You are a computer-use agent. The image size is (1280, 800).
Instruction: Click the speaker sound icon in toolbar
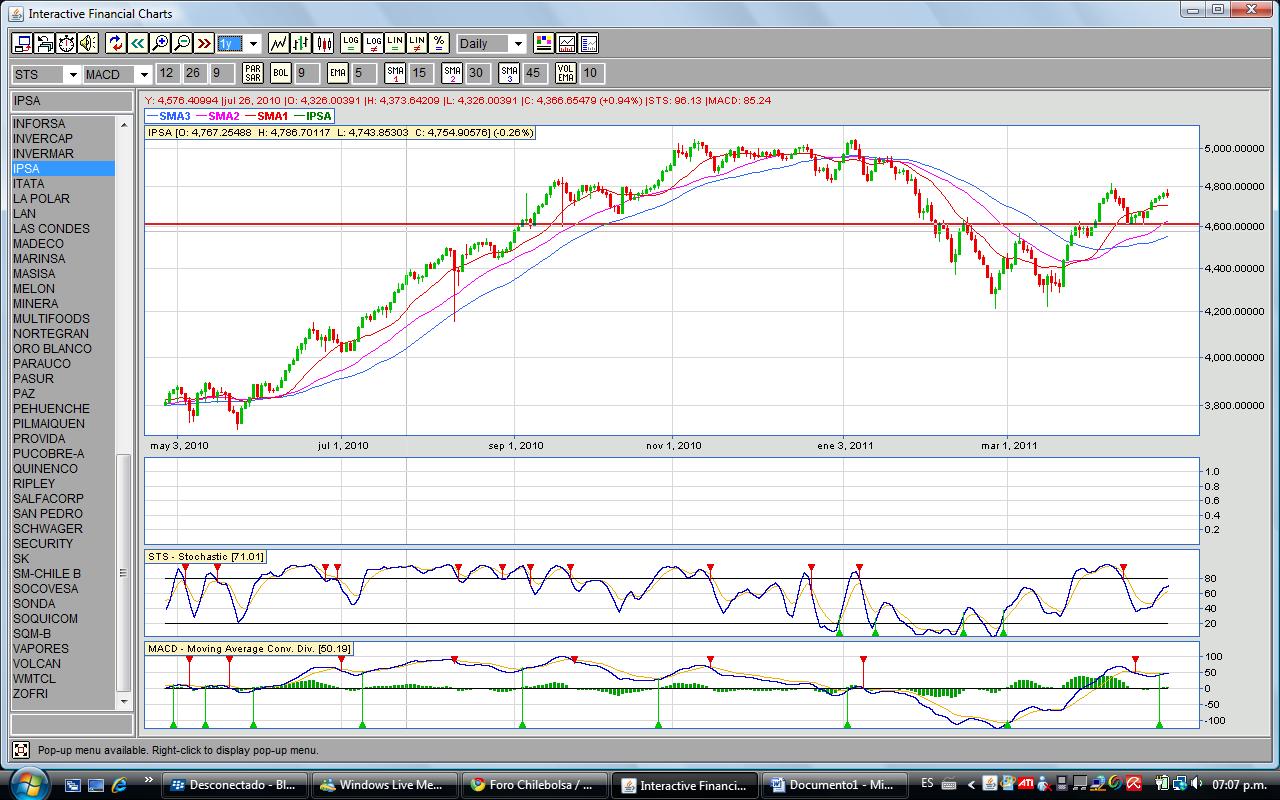[88, 43]
